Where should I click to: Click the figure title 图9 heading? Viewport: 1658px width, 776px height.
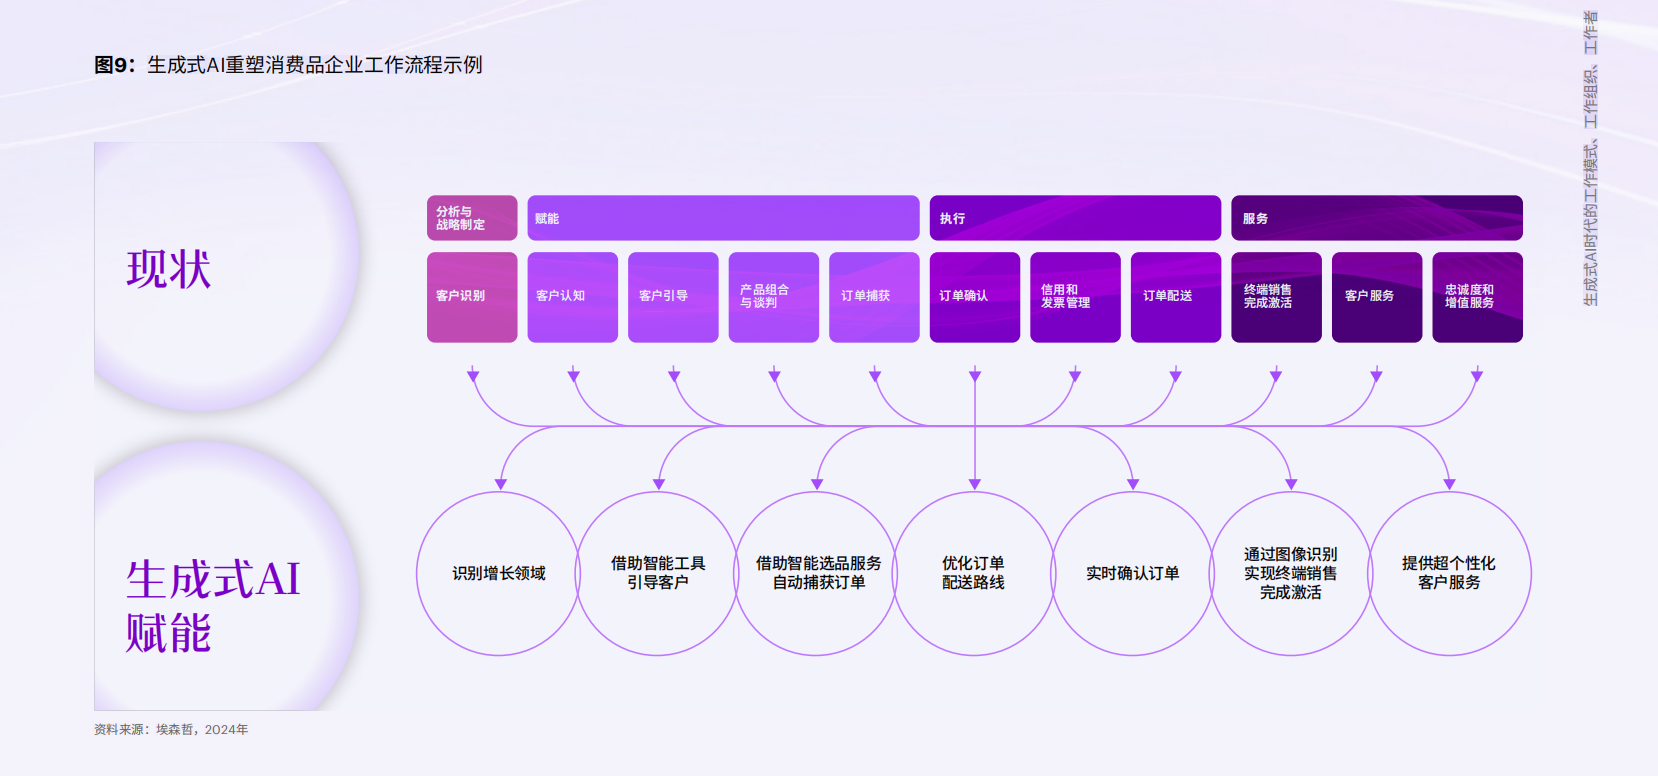288,65
